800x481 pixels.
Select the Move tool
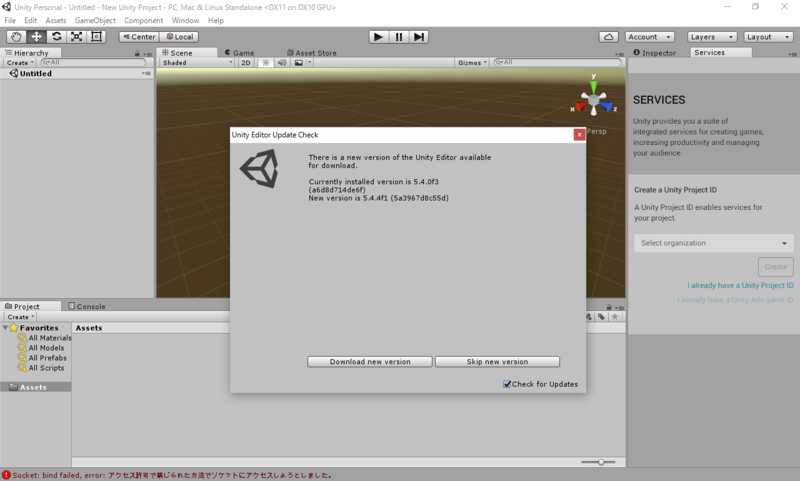click(36, 37)
